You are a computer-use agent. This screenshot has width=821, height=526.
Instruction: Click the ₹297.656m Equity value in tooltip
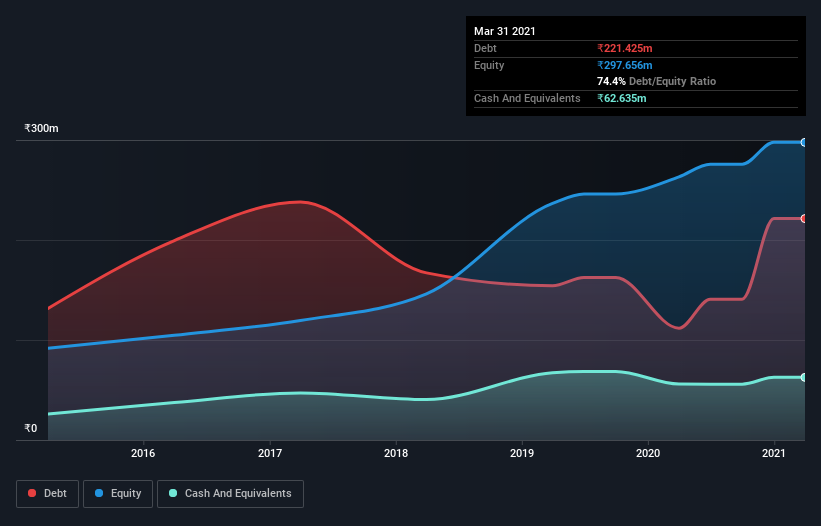click(x=625, y=65)
